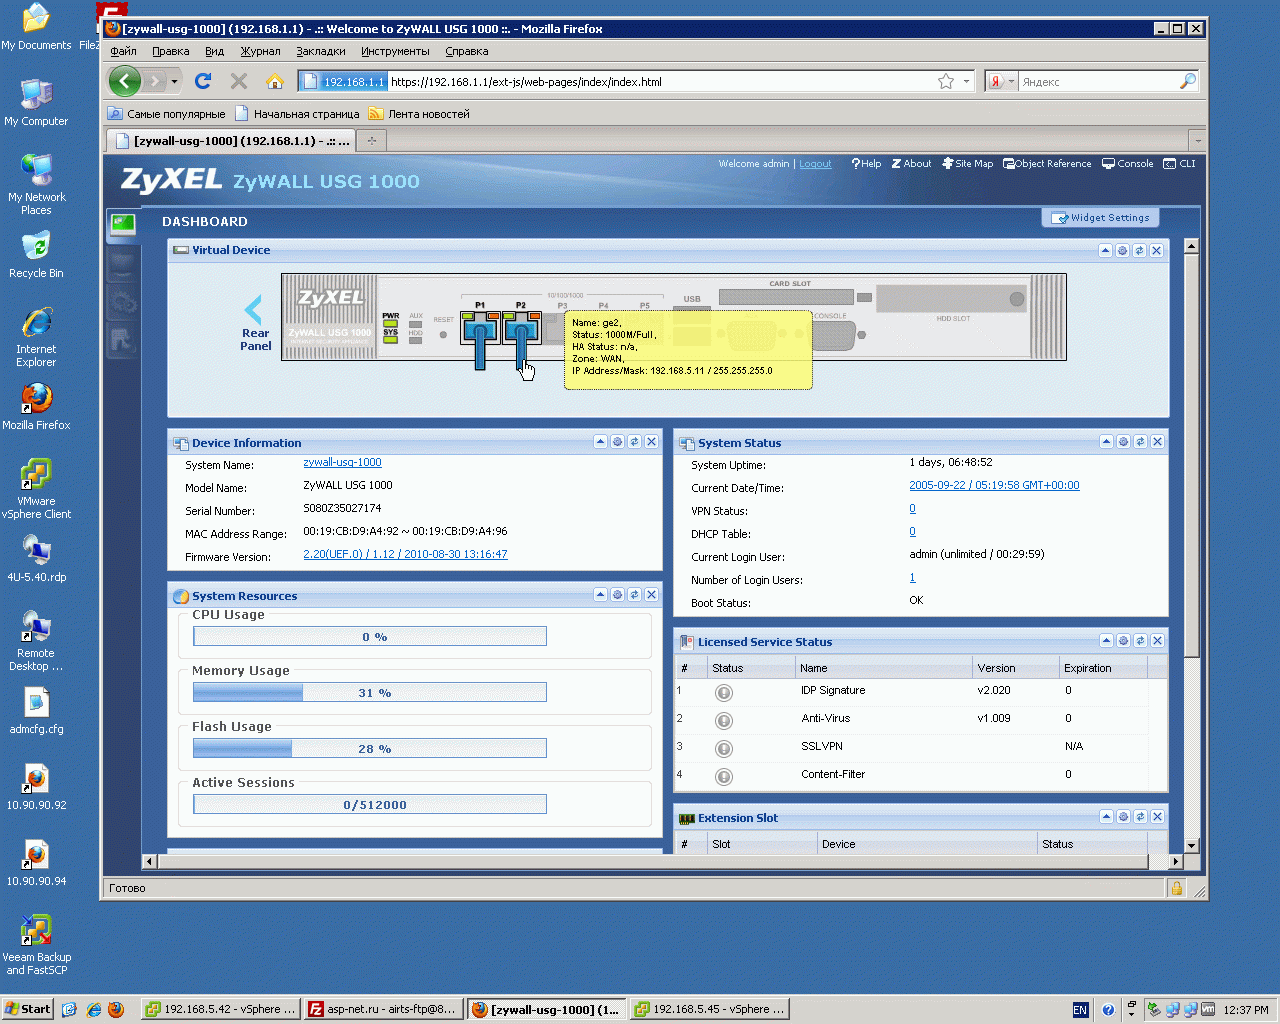Close the Licensed Service Status widget
Screen dimensions: 1280x1024
1157,641
